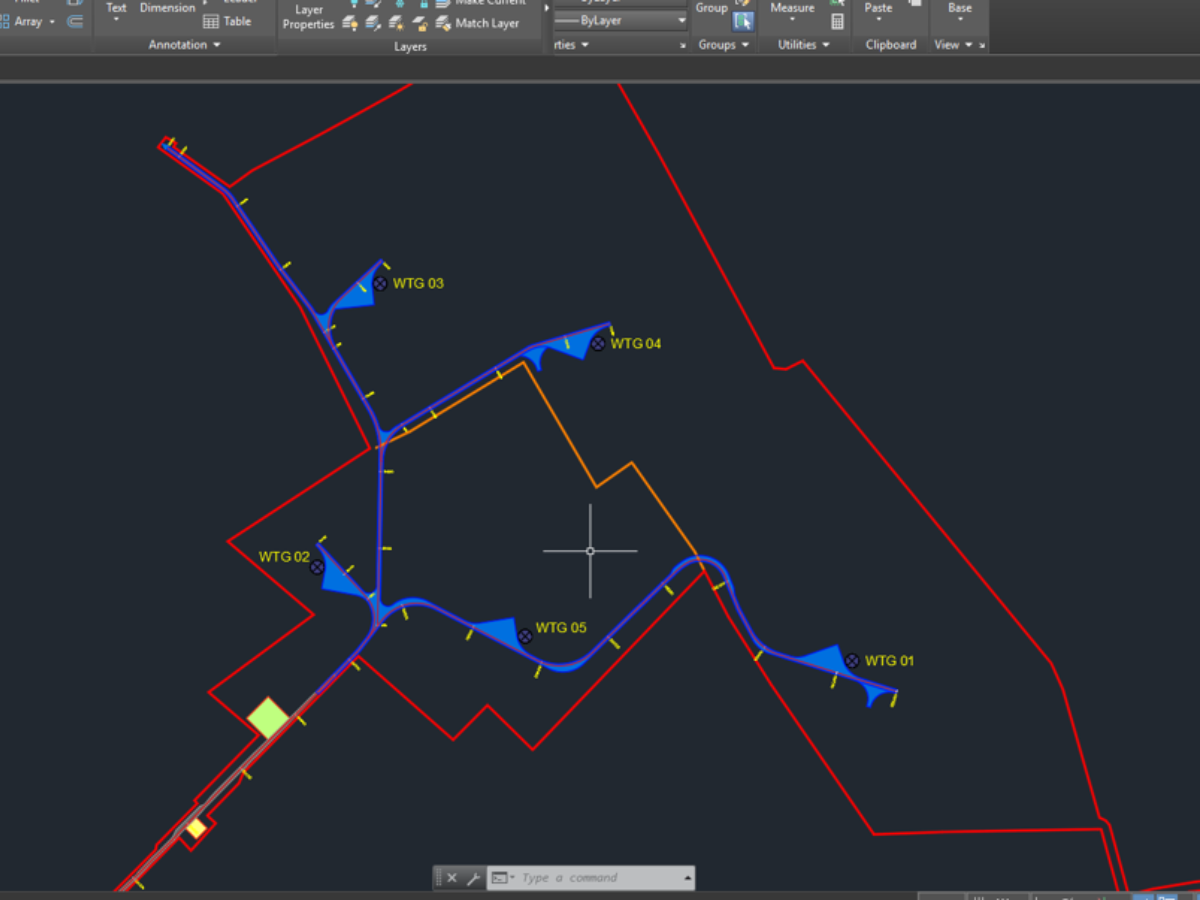This screenshot has height=900, width=1200.
Task: Select the WTG 04 label
Action: (636, 343)
